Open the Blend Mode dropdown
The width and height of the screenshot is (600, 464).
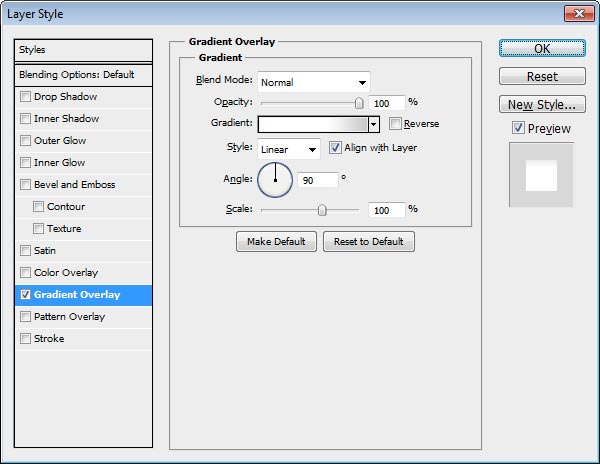pyautogui.click(x=314, y=82)
